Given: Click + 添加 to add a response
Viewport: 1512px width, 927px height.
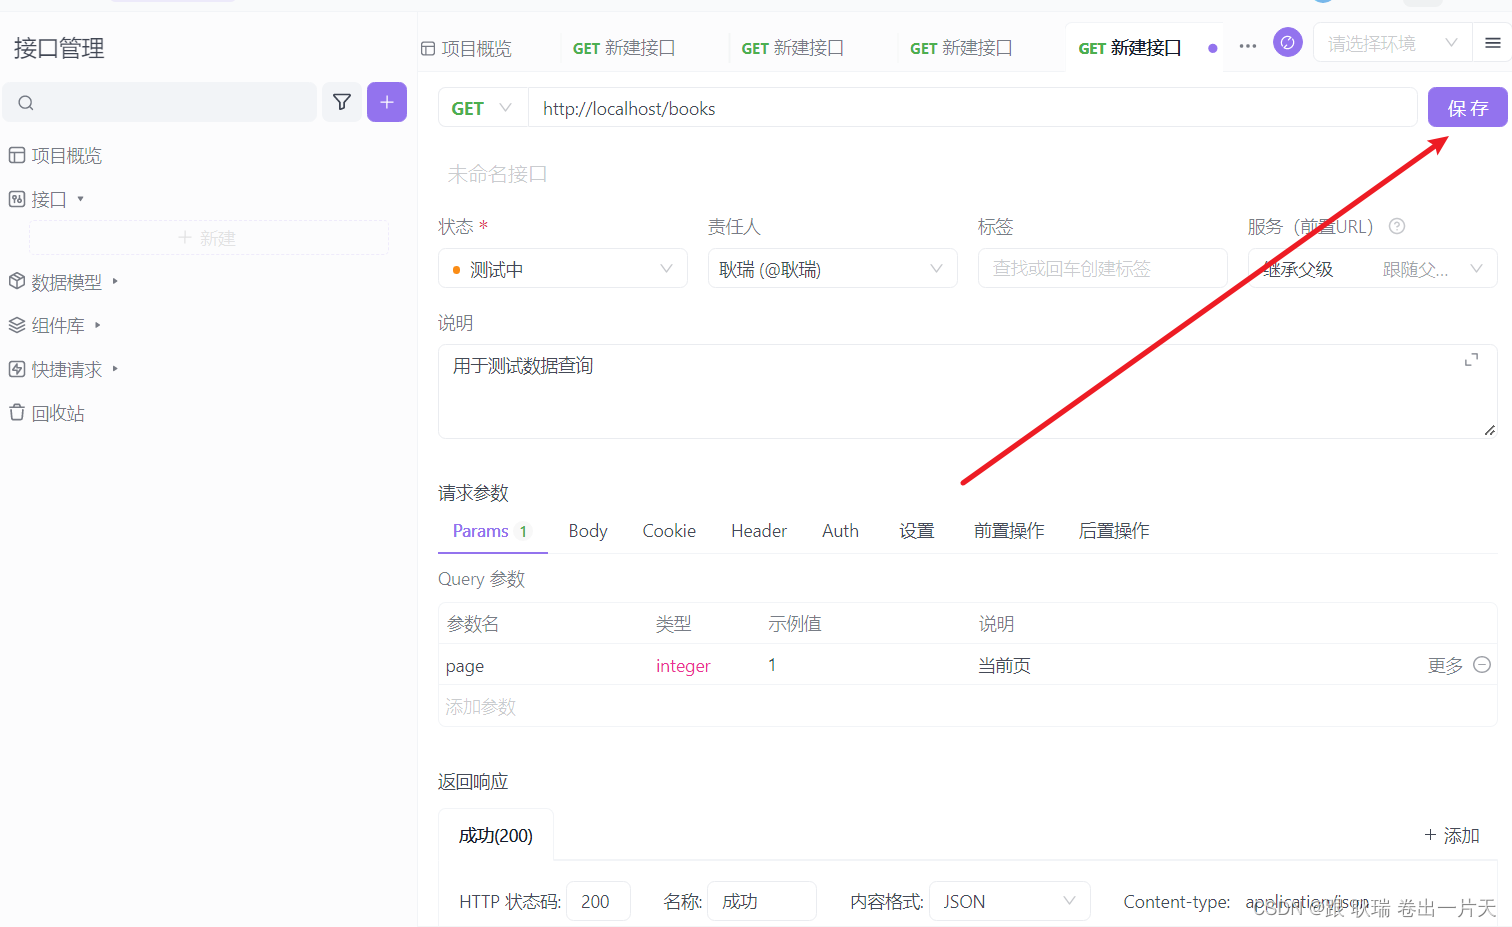Looking at the screenshot, I should coord(1452,835).
